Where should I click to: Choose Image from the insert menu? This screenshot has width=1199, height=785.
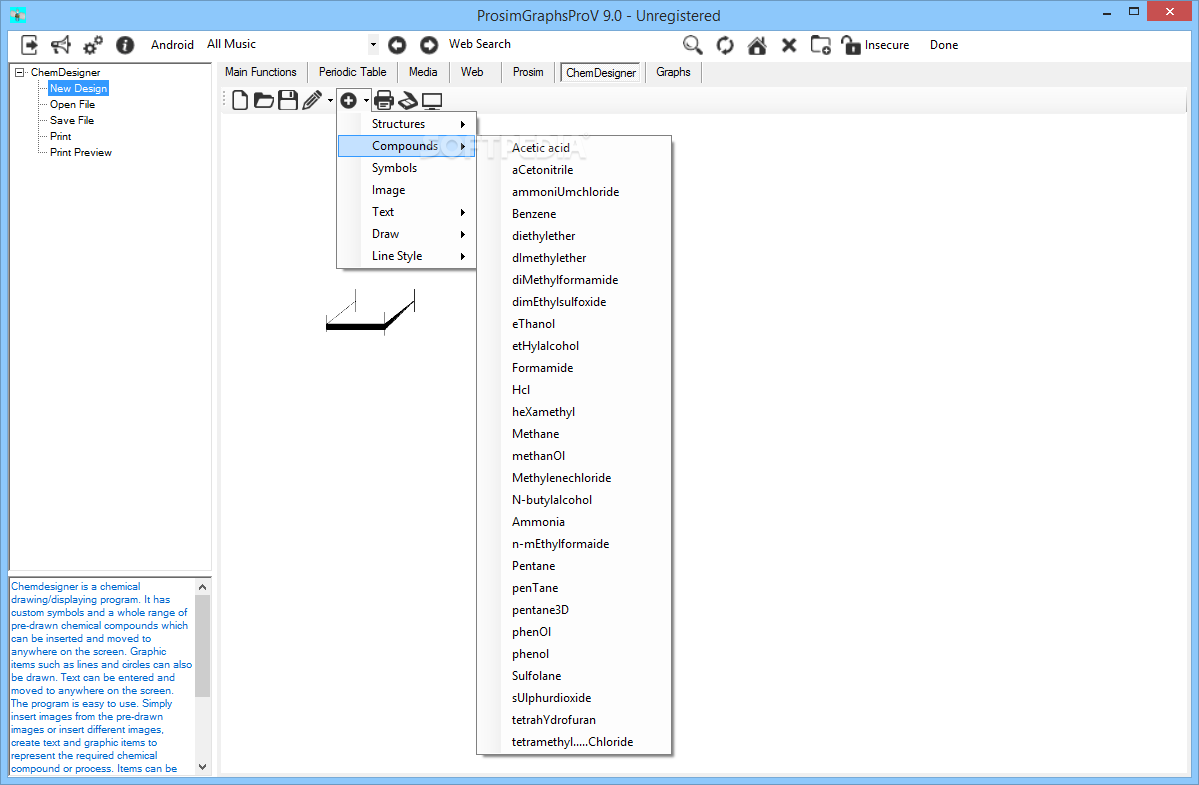(407, 190)
